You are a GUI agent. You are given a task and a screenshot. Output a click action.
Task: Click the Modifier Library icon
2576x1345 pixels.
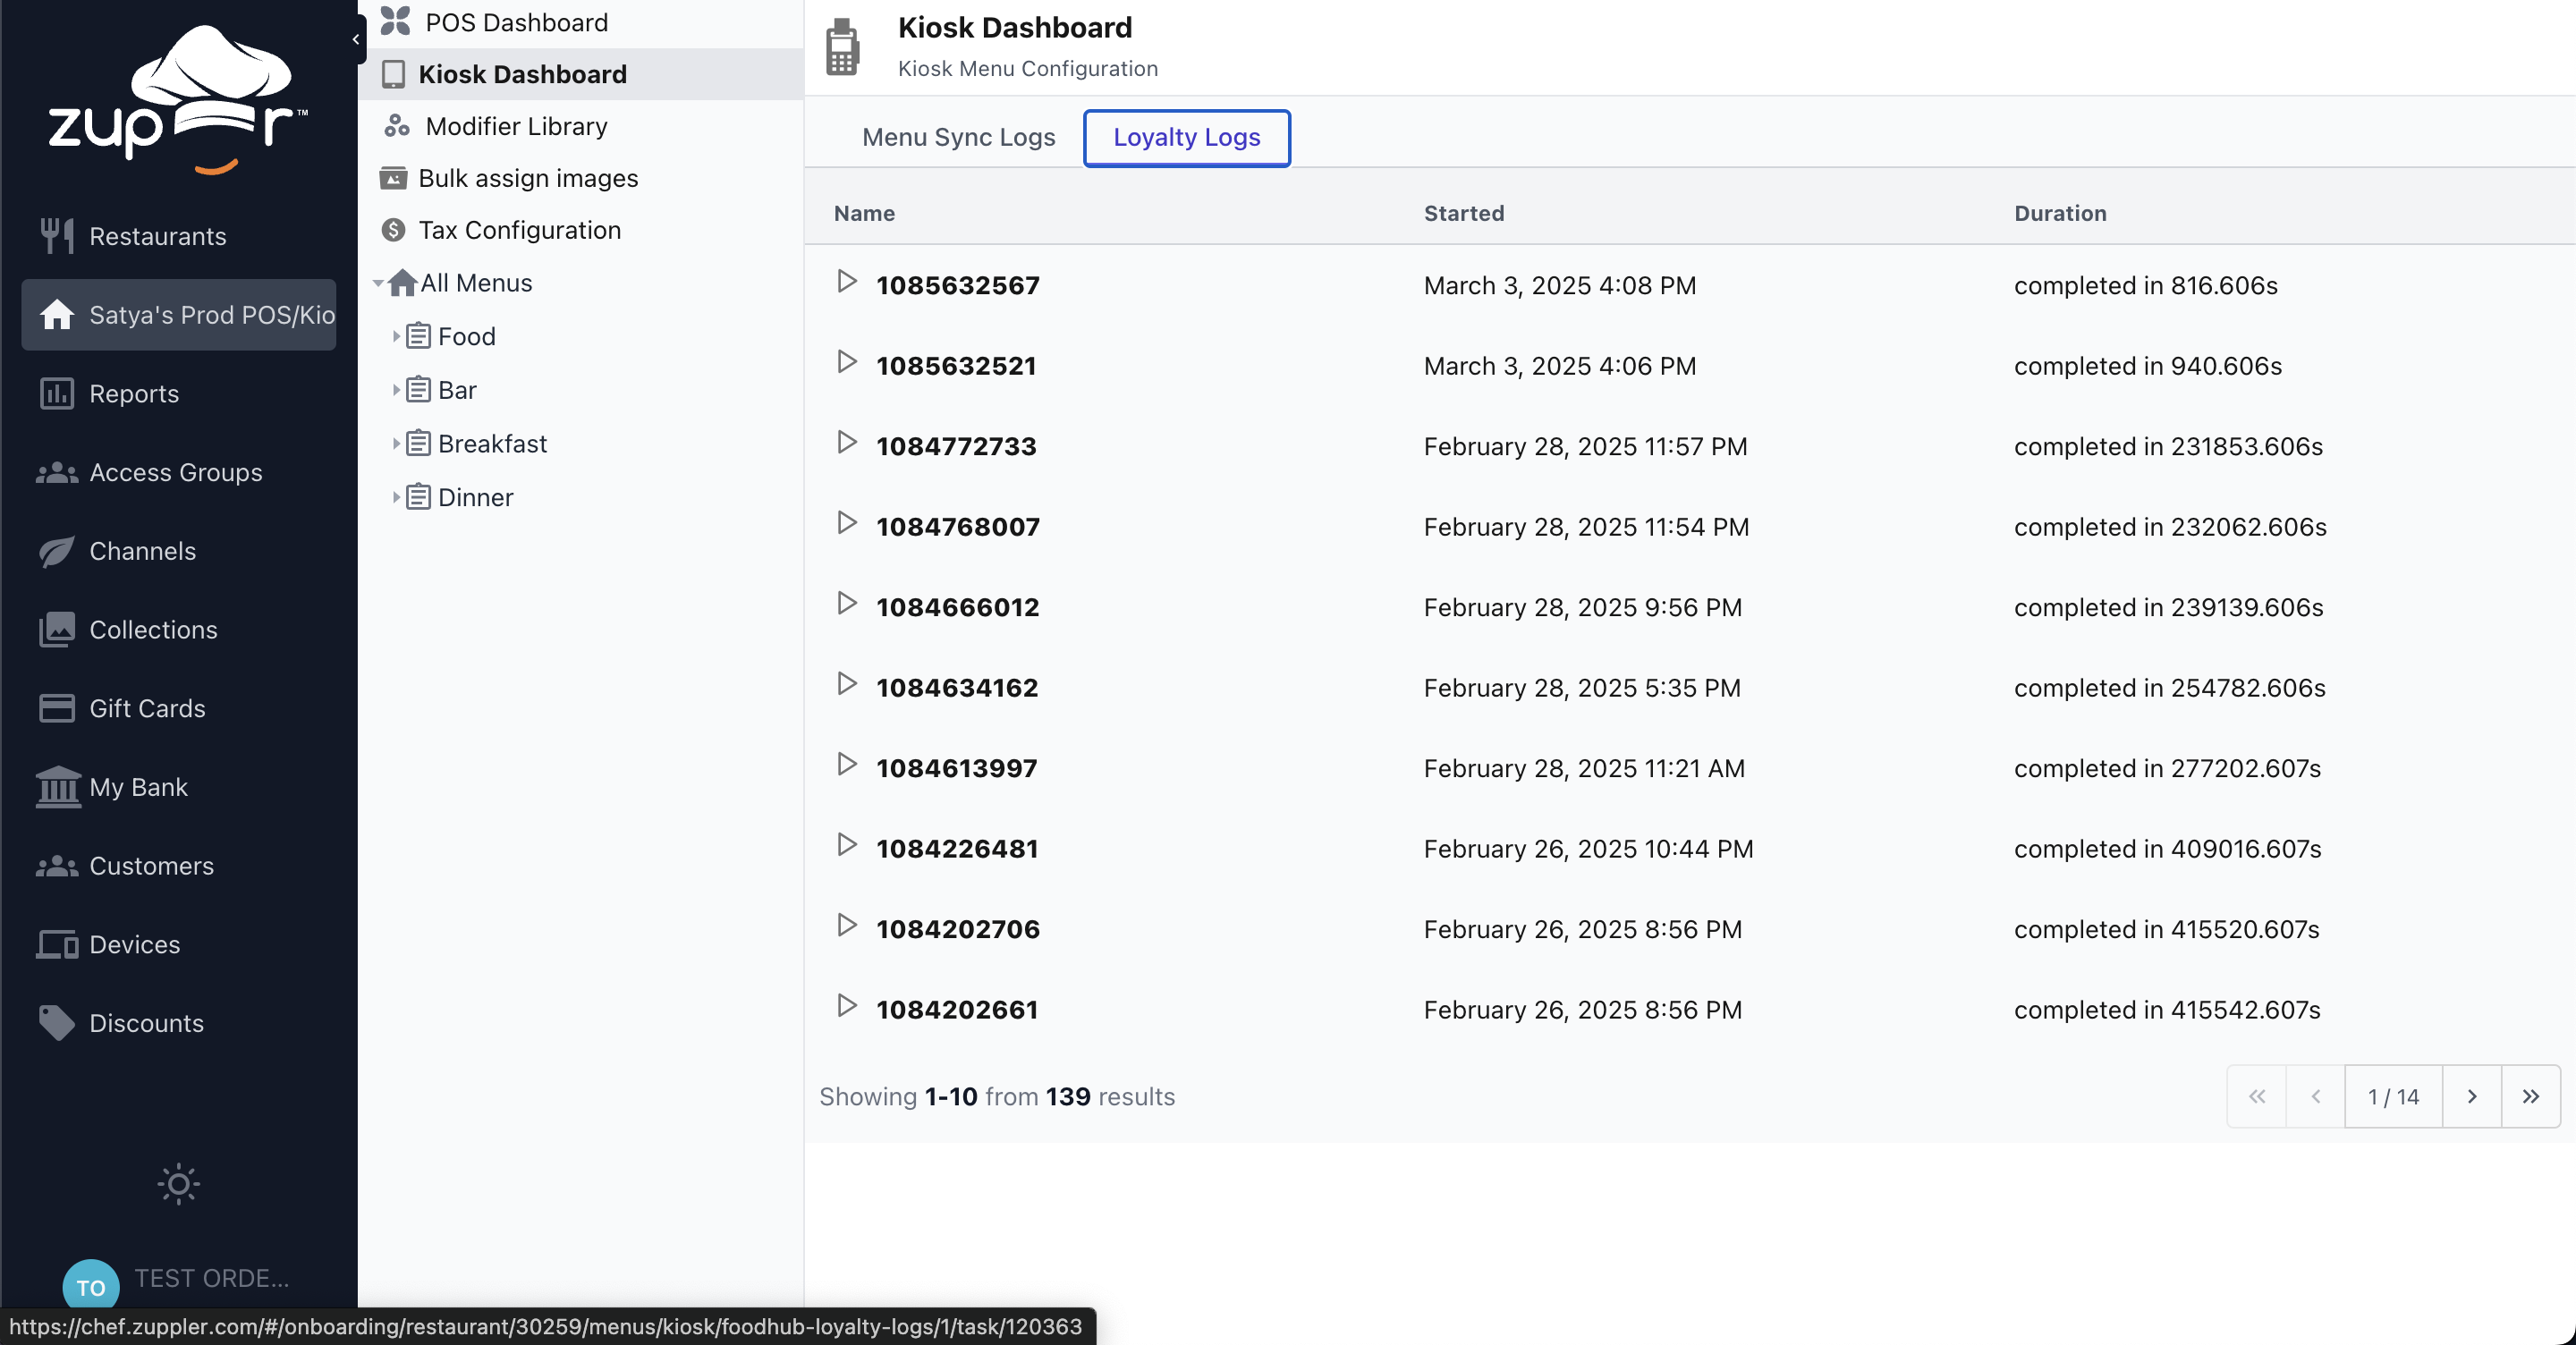coord(397,126)
